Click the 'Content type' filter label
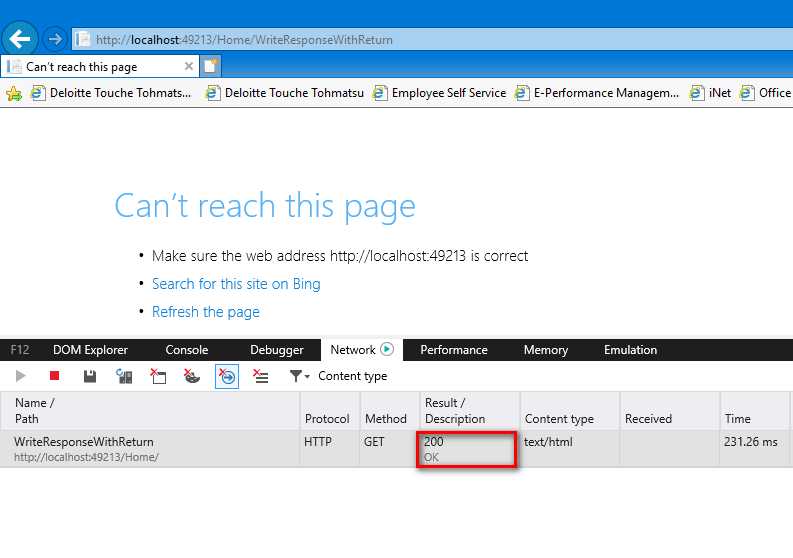 tap(353, 376)
